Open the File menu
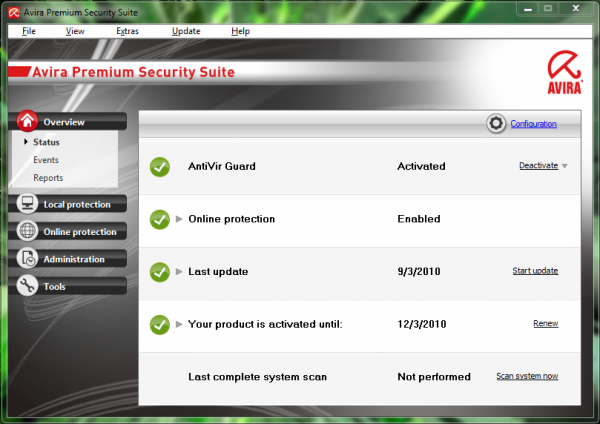 pos(29,31)
